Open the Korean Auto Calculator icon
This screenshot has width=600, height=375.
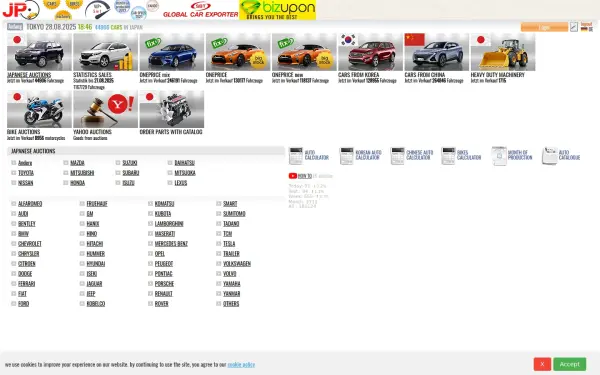coord(347,155)
